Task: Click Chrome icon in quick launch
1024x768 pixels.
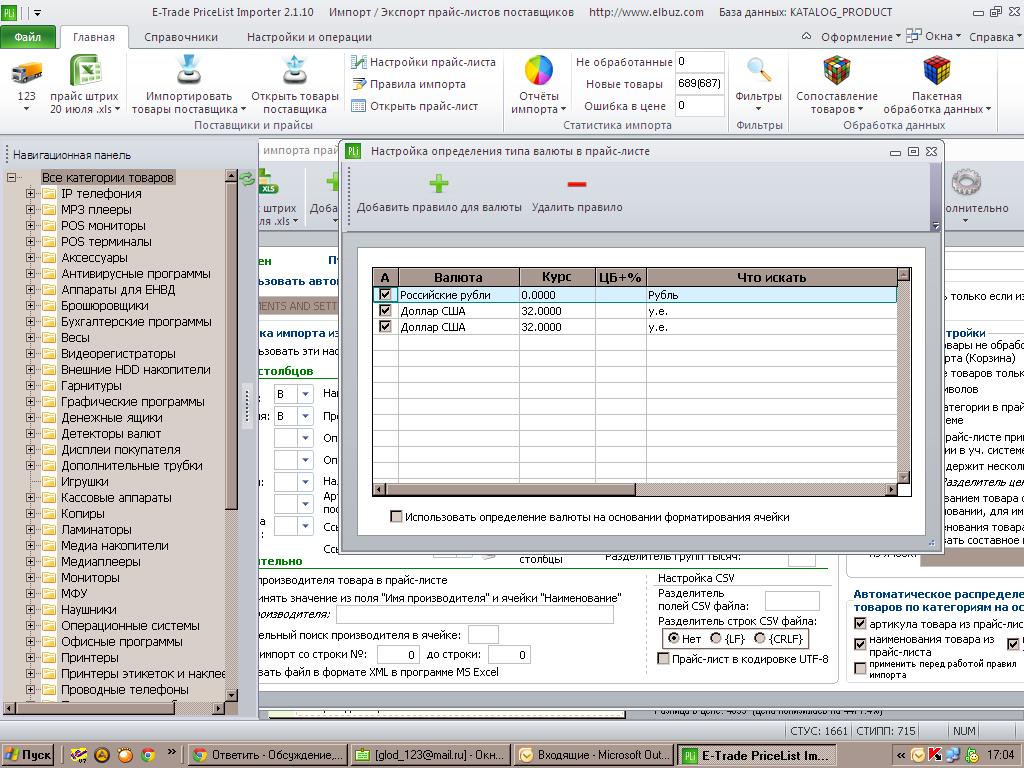Action: coord(148,755)
